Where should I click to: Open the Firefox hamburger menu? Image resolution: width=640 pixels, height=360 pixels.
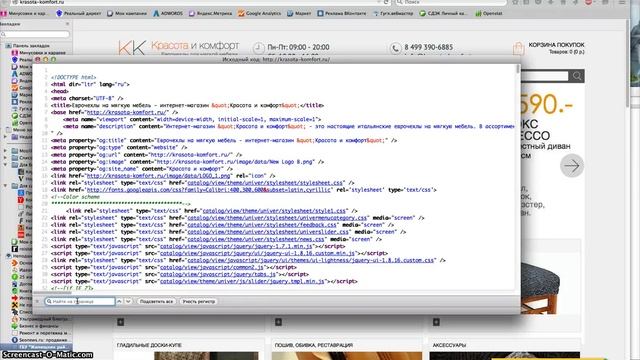(622, 2)
